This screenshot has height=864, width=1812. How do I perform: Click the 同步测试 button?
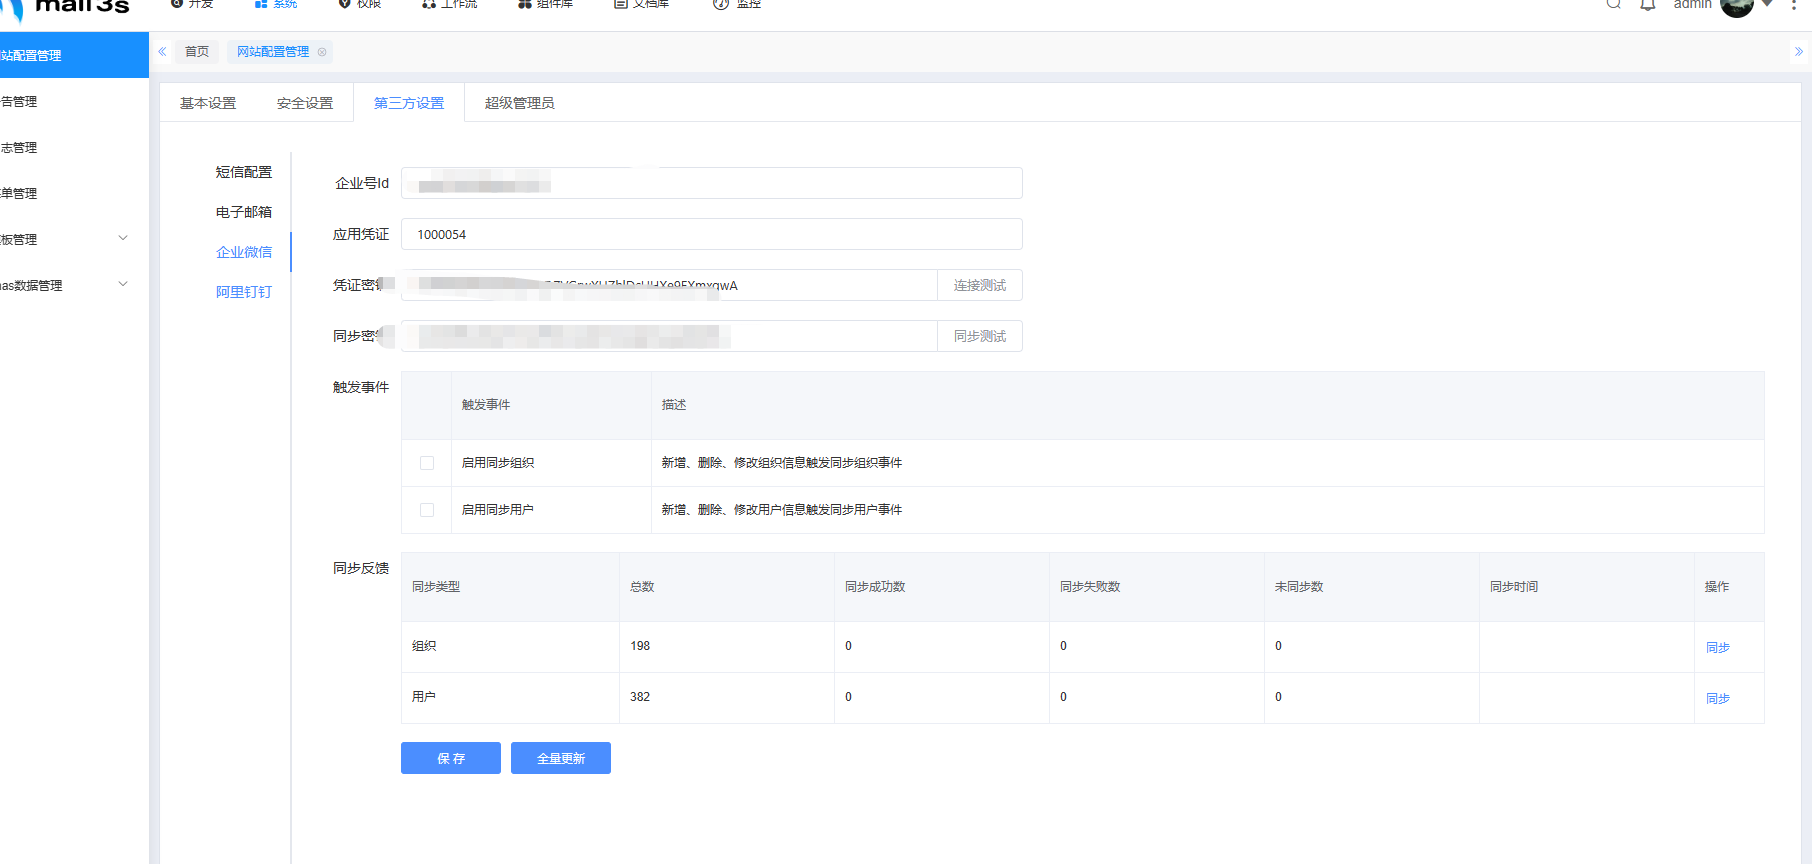tap(980, 336)
